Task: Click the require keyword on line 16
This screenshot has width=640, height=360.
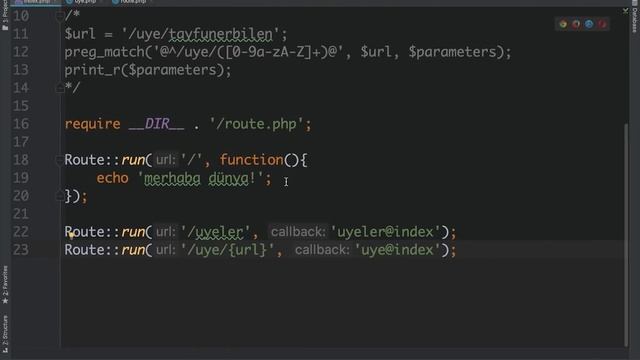Action: (93, 124)
